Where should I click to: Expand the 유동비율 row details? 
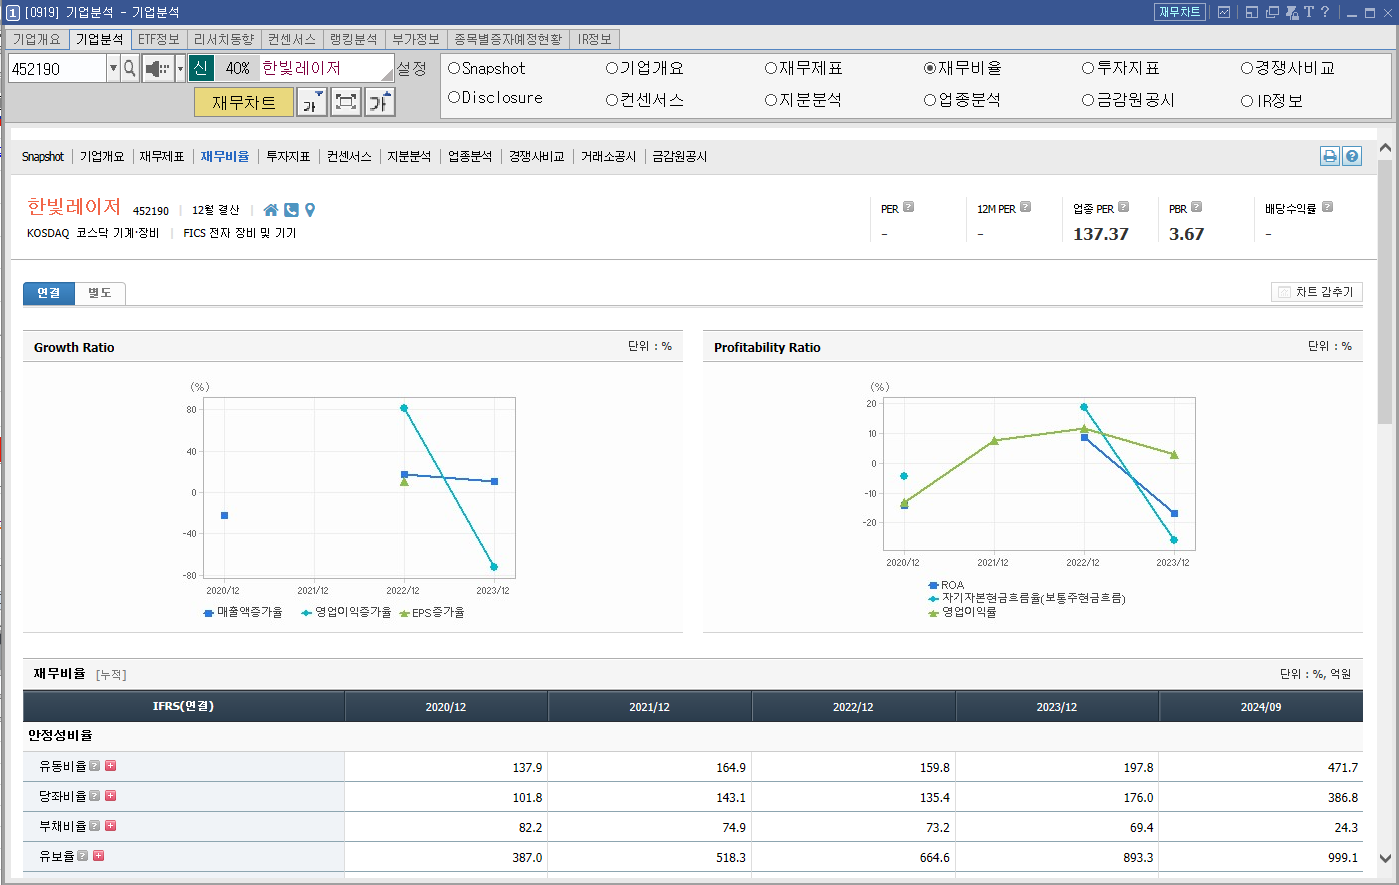coord(111,766)
